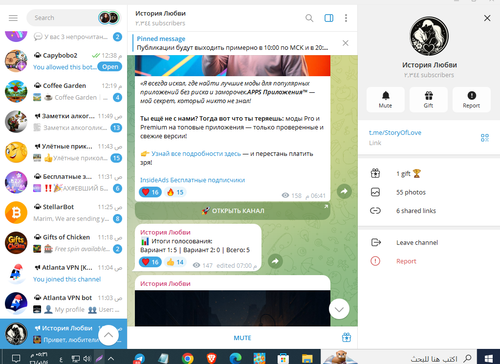Click unread badge 13 on Заметки row

click(x=116, y=128)
